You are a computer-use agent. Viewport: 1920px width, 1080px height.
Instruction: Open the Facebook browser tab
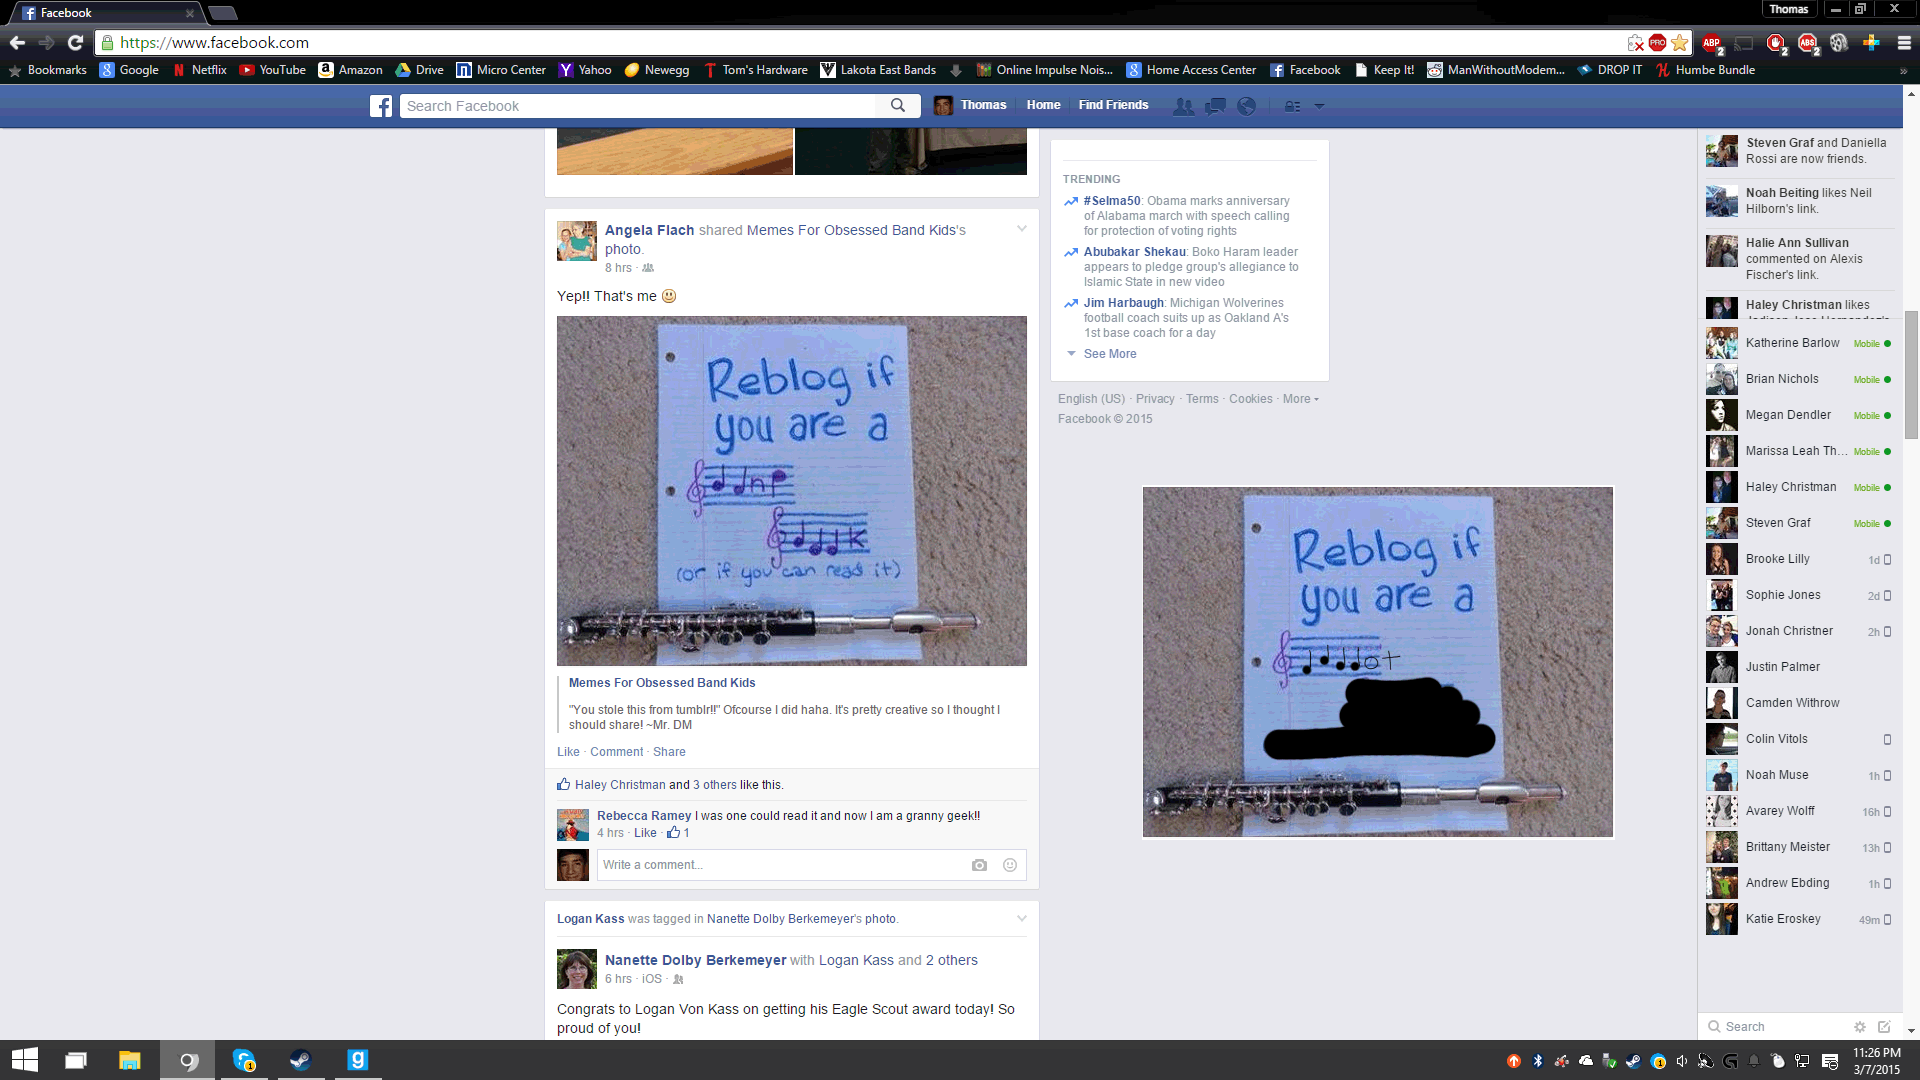(x=105, y=13)
